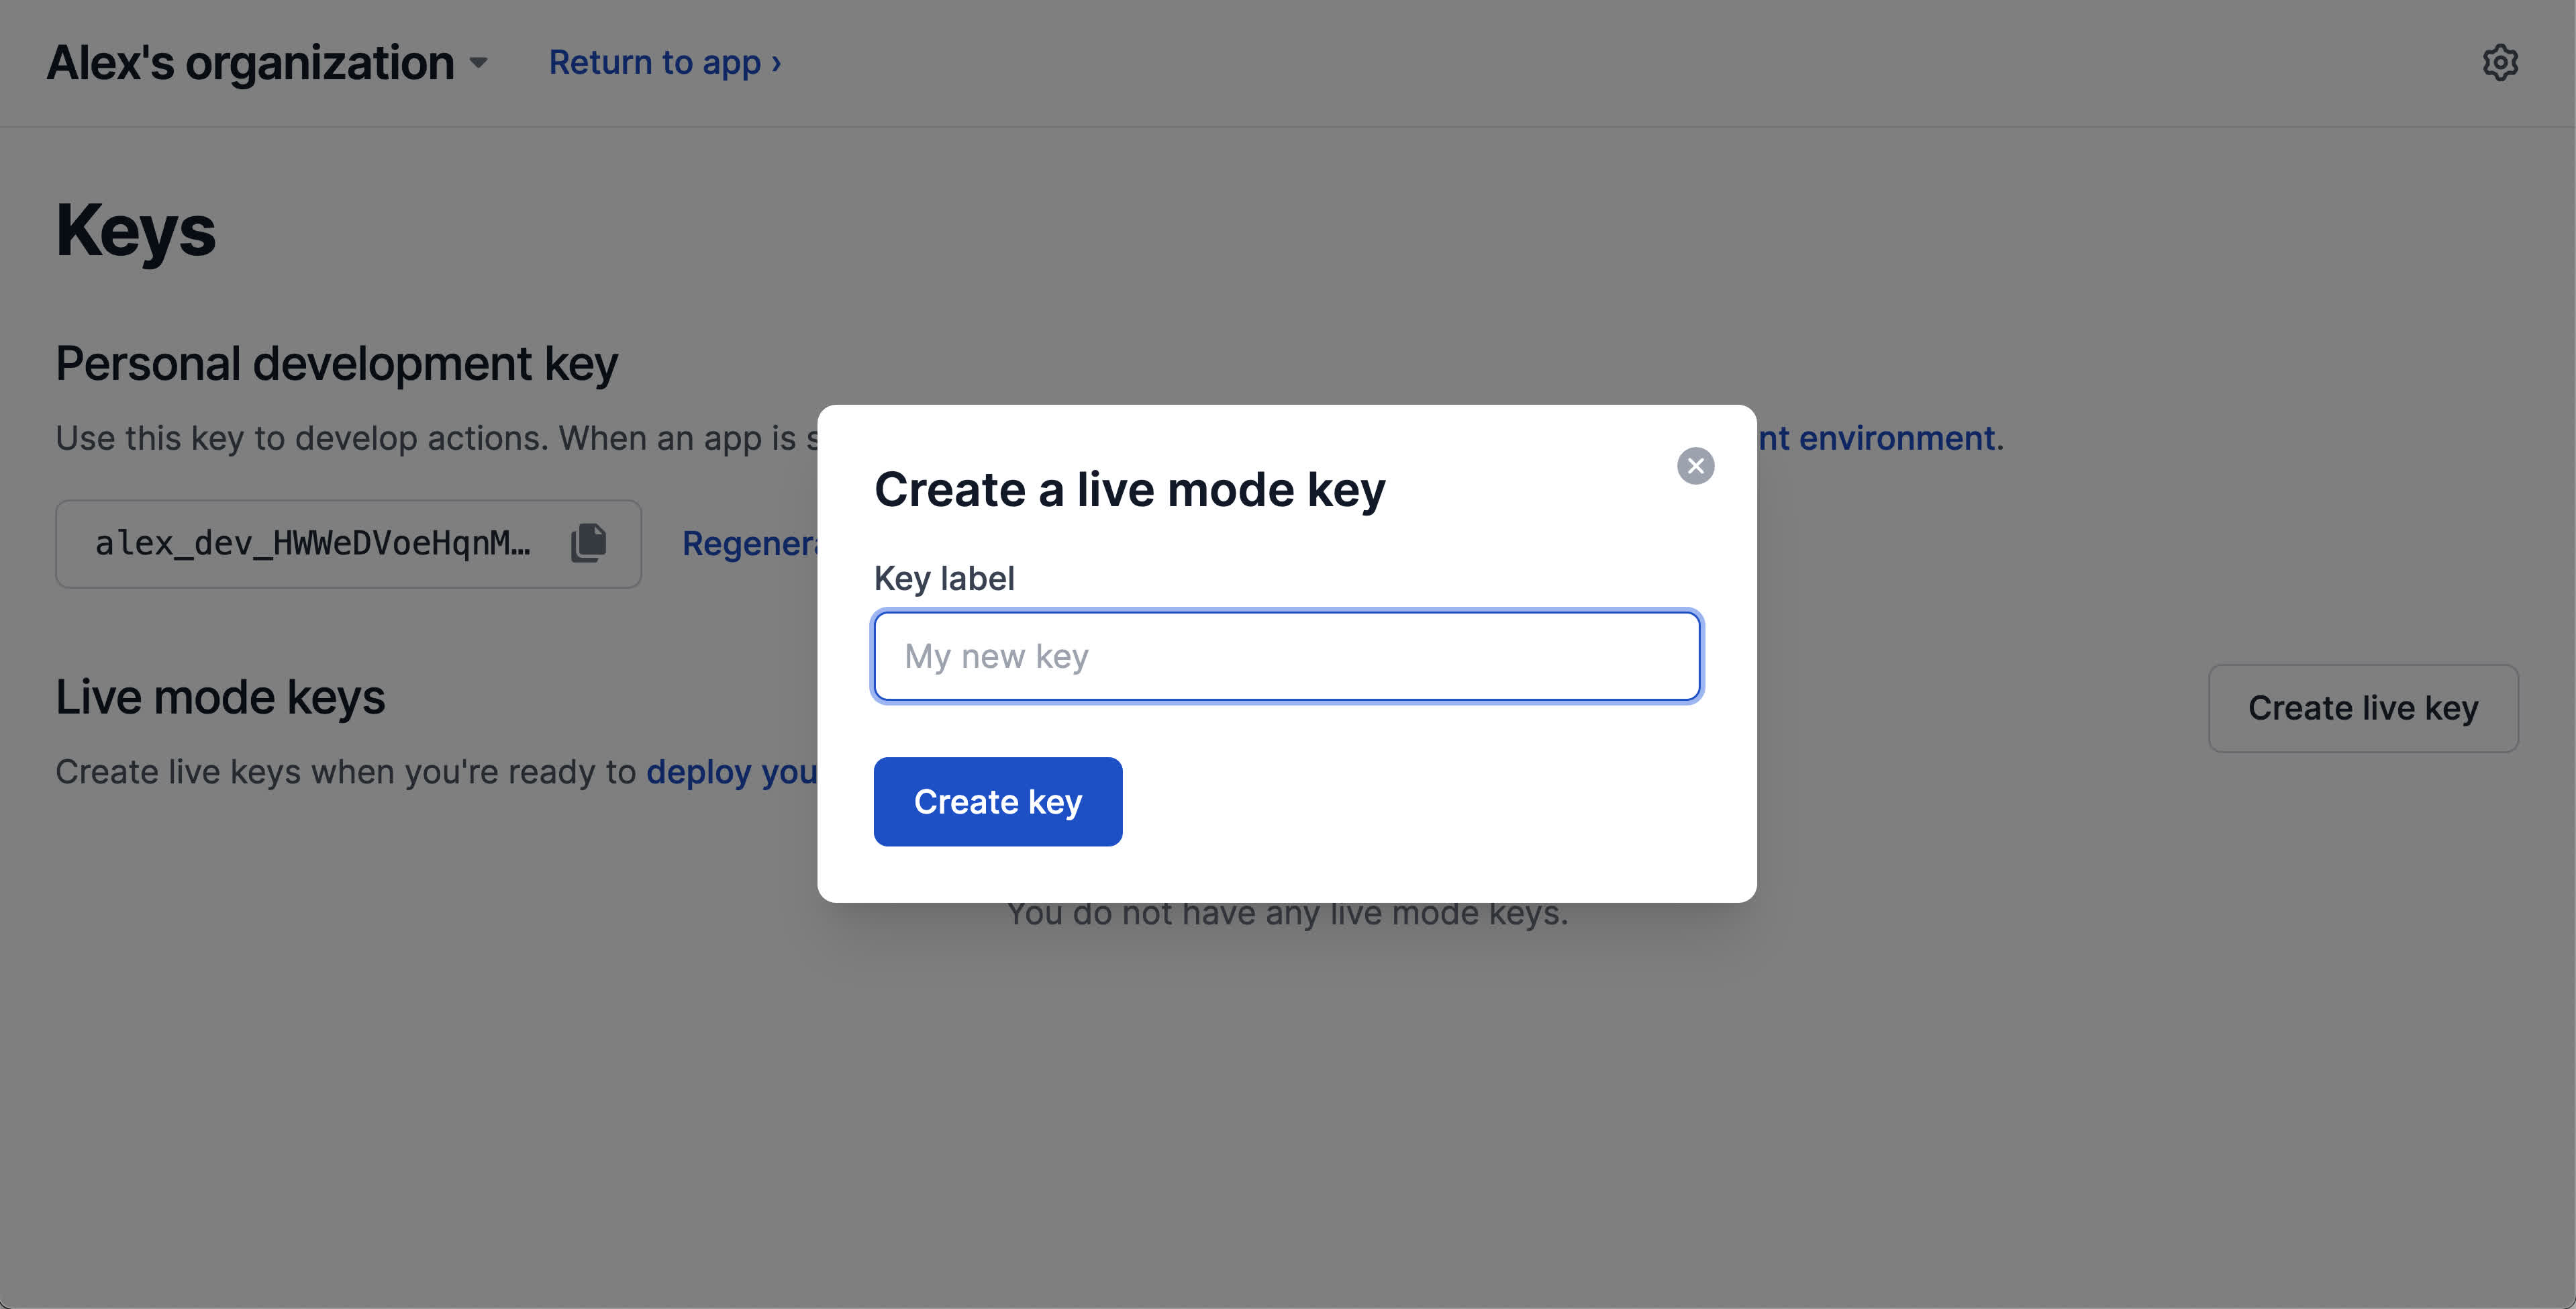This screenshot has height=1309, width=2576.
Task: Expand the organization switcher caret
Action: click(x=479, y=63)
